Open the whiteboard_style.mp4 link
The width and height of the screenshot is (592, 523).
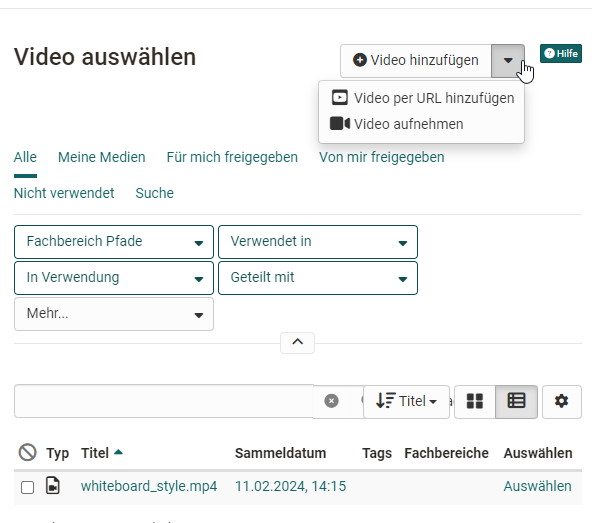149,486
